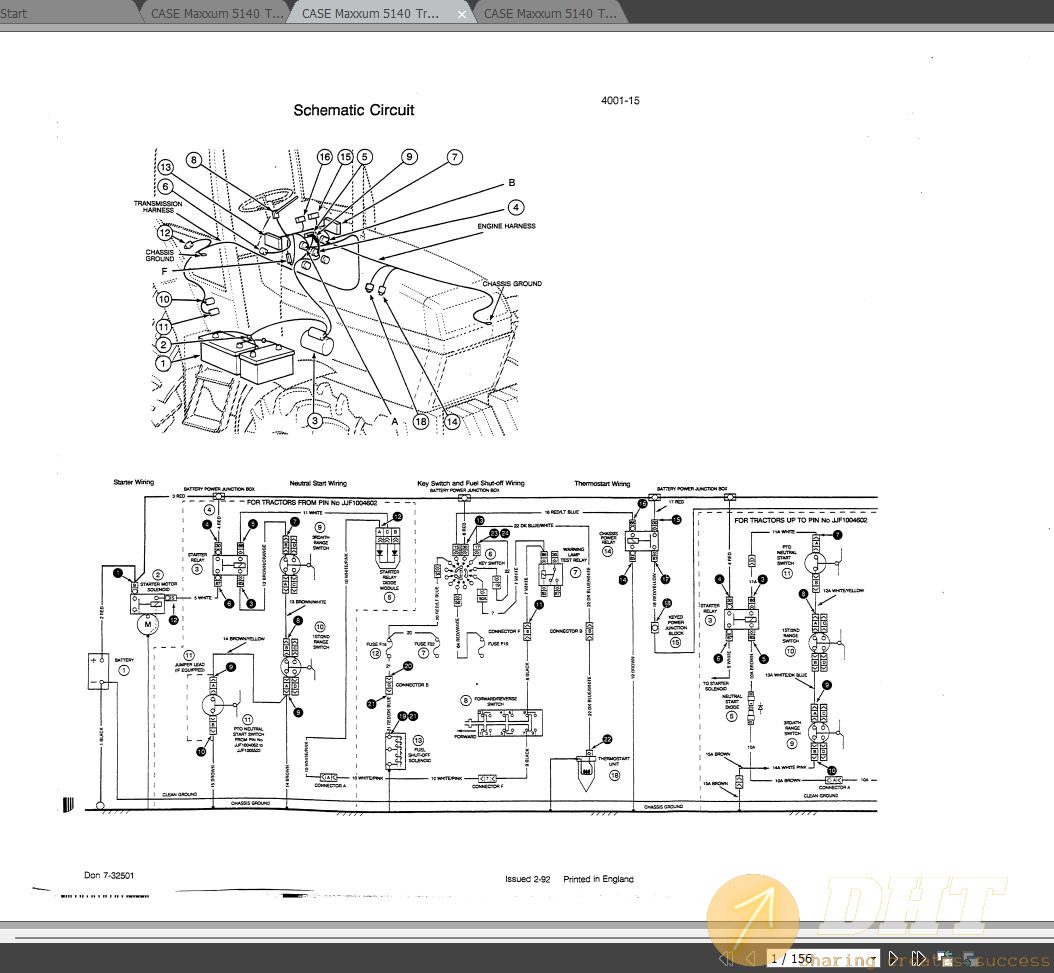1054x973 pixels.
Task: Select the next-view icon in the toolbar
Action: (x=968, y=958)
